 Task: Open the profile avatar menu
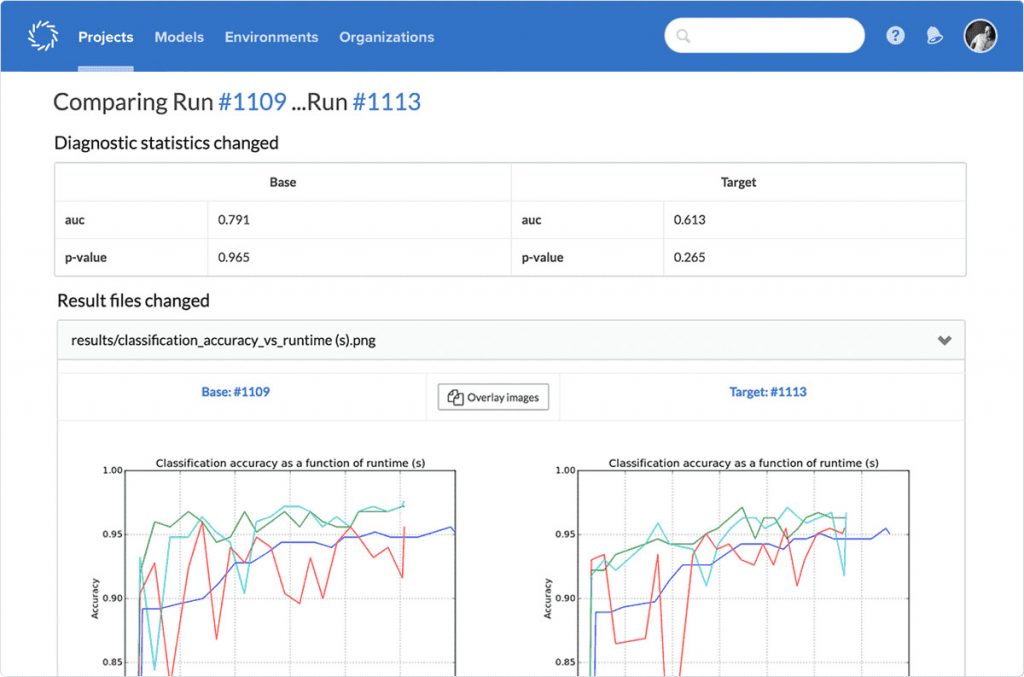pos(980,35)
